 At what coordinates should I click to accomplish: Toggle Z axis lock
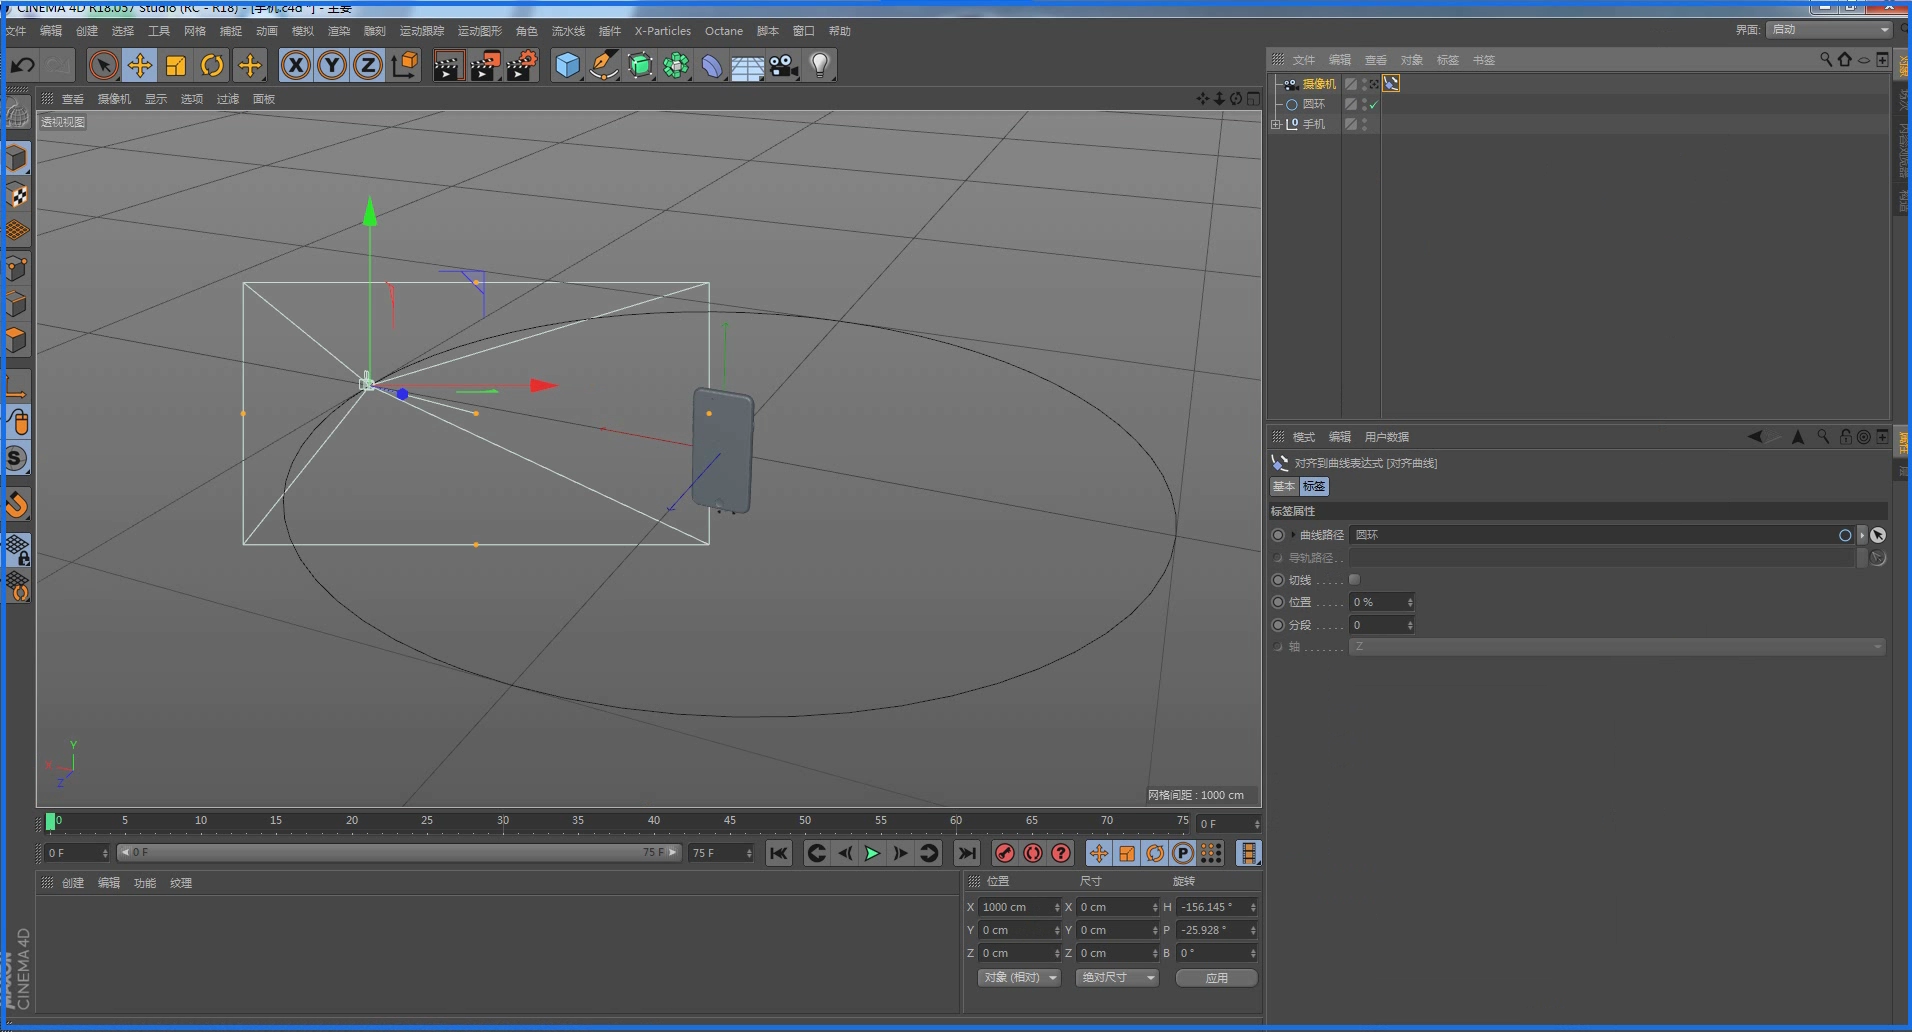point(368,66)
